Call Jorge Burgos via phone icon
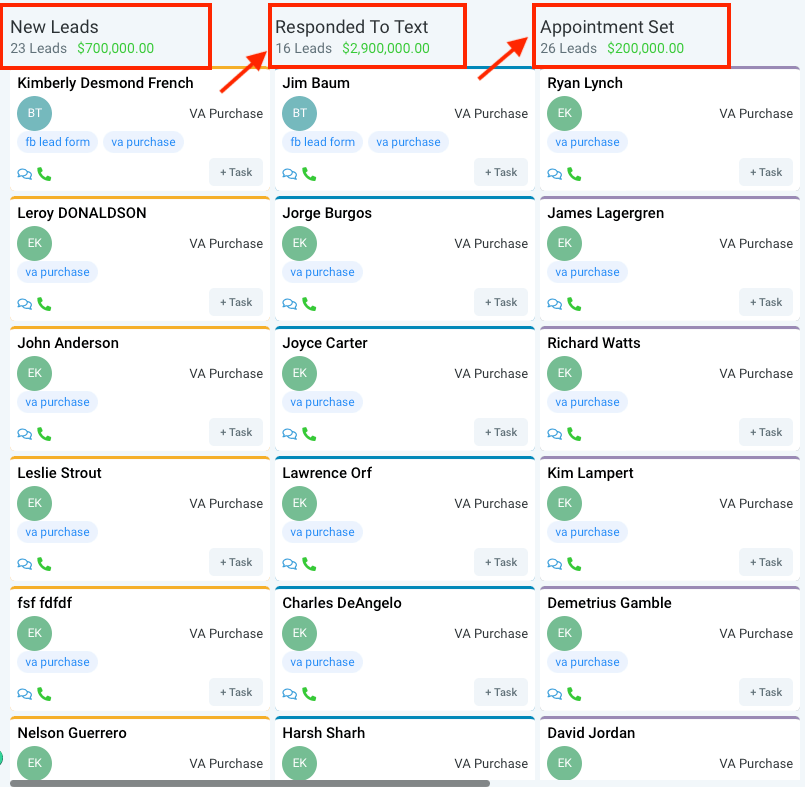This screenshot has height=787, width=805. coord(309,304)
